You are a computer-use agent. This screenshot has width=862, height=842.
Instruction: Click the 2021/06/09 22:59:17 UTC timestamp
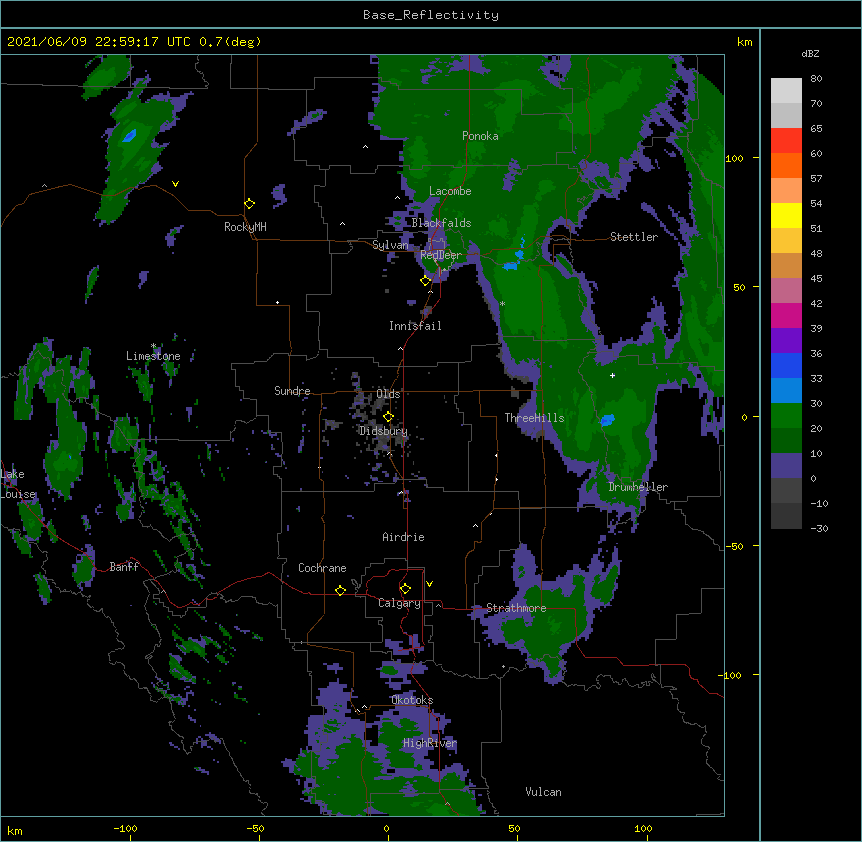point(99,42)
